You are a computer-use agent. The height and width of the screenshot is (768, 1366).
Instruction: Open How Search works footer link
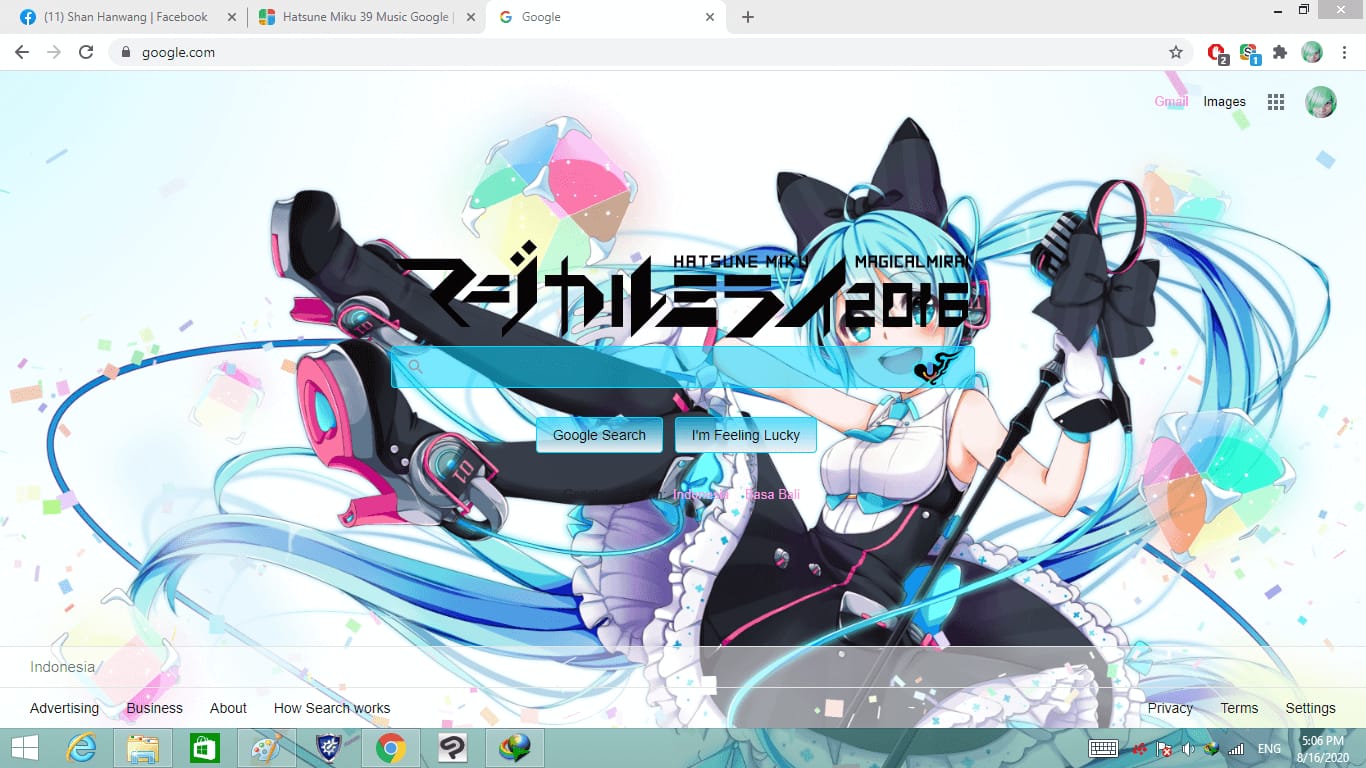click(x=332, y=708)
